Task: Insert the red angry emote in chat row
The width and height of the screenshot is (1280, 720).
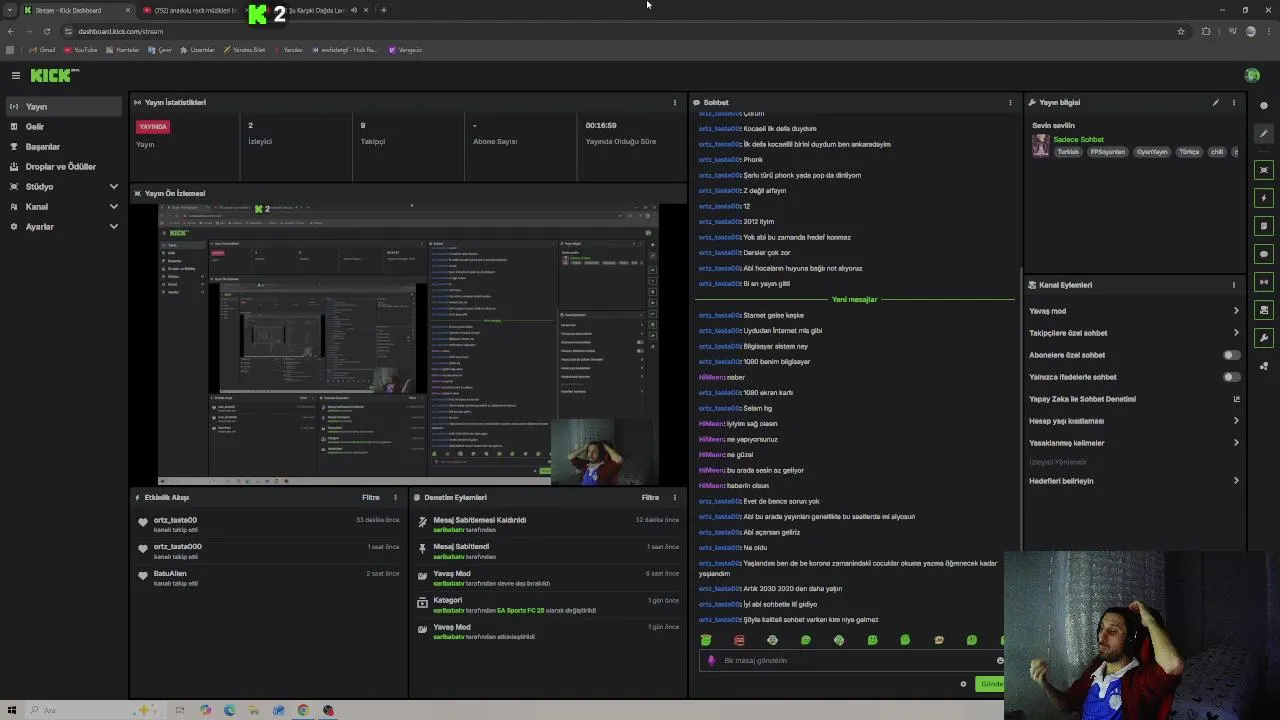Action: pos(739,640)
